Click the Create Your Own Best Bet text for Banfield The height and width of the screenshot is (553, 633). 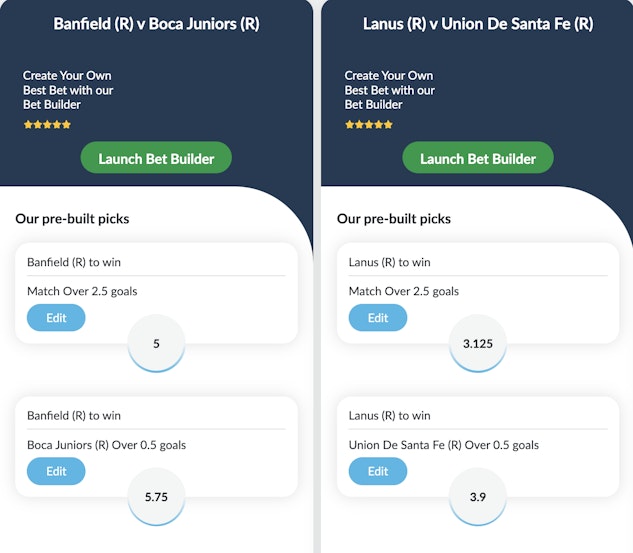[68, 90]
